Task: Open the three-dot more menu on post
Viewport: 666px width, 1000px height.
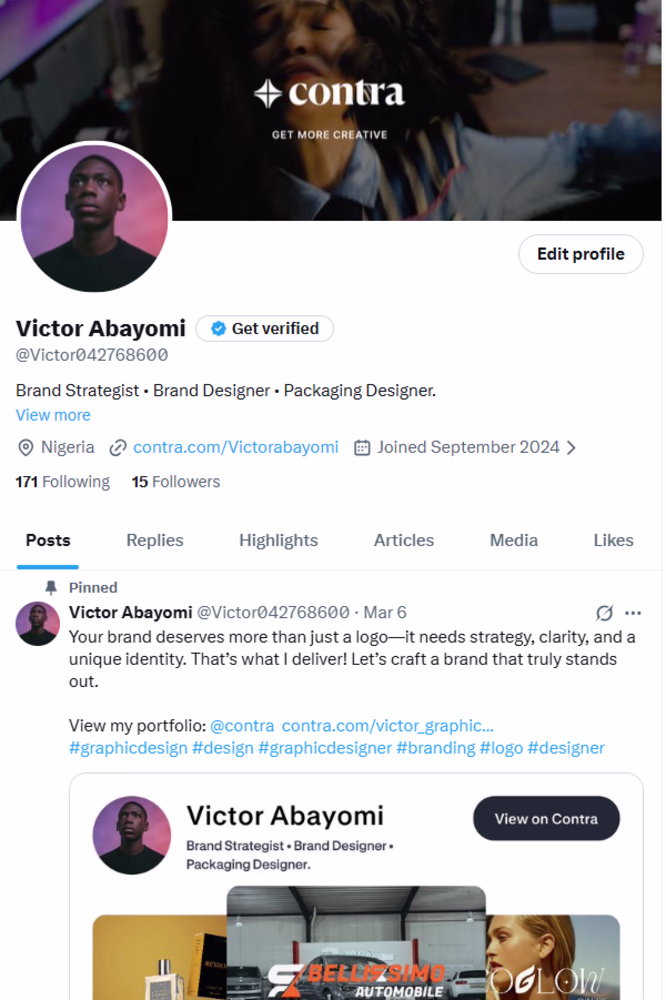Action: click(x=633, y=613)
